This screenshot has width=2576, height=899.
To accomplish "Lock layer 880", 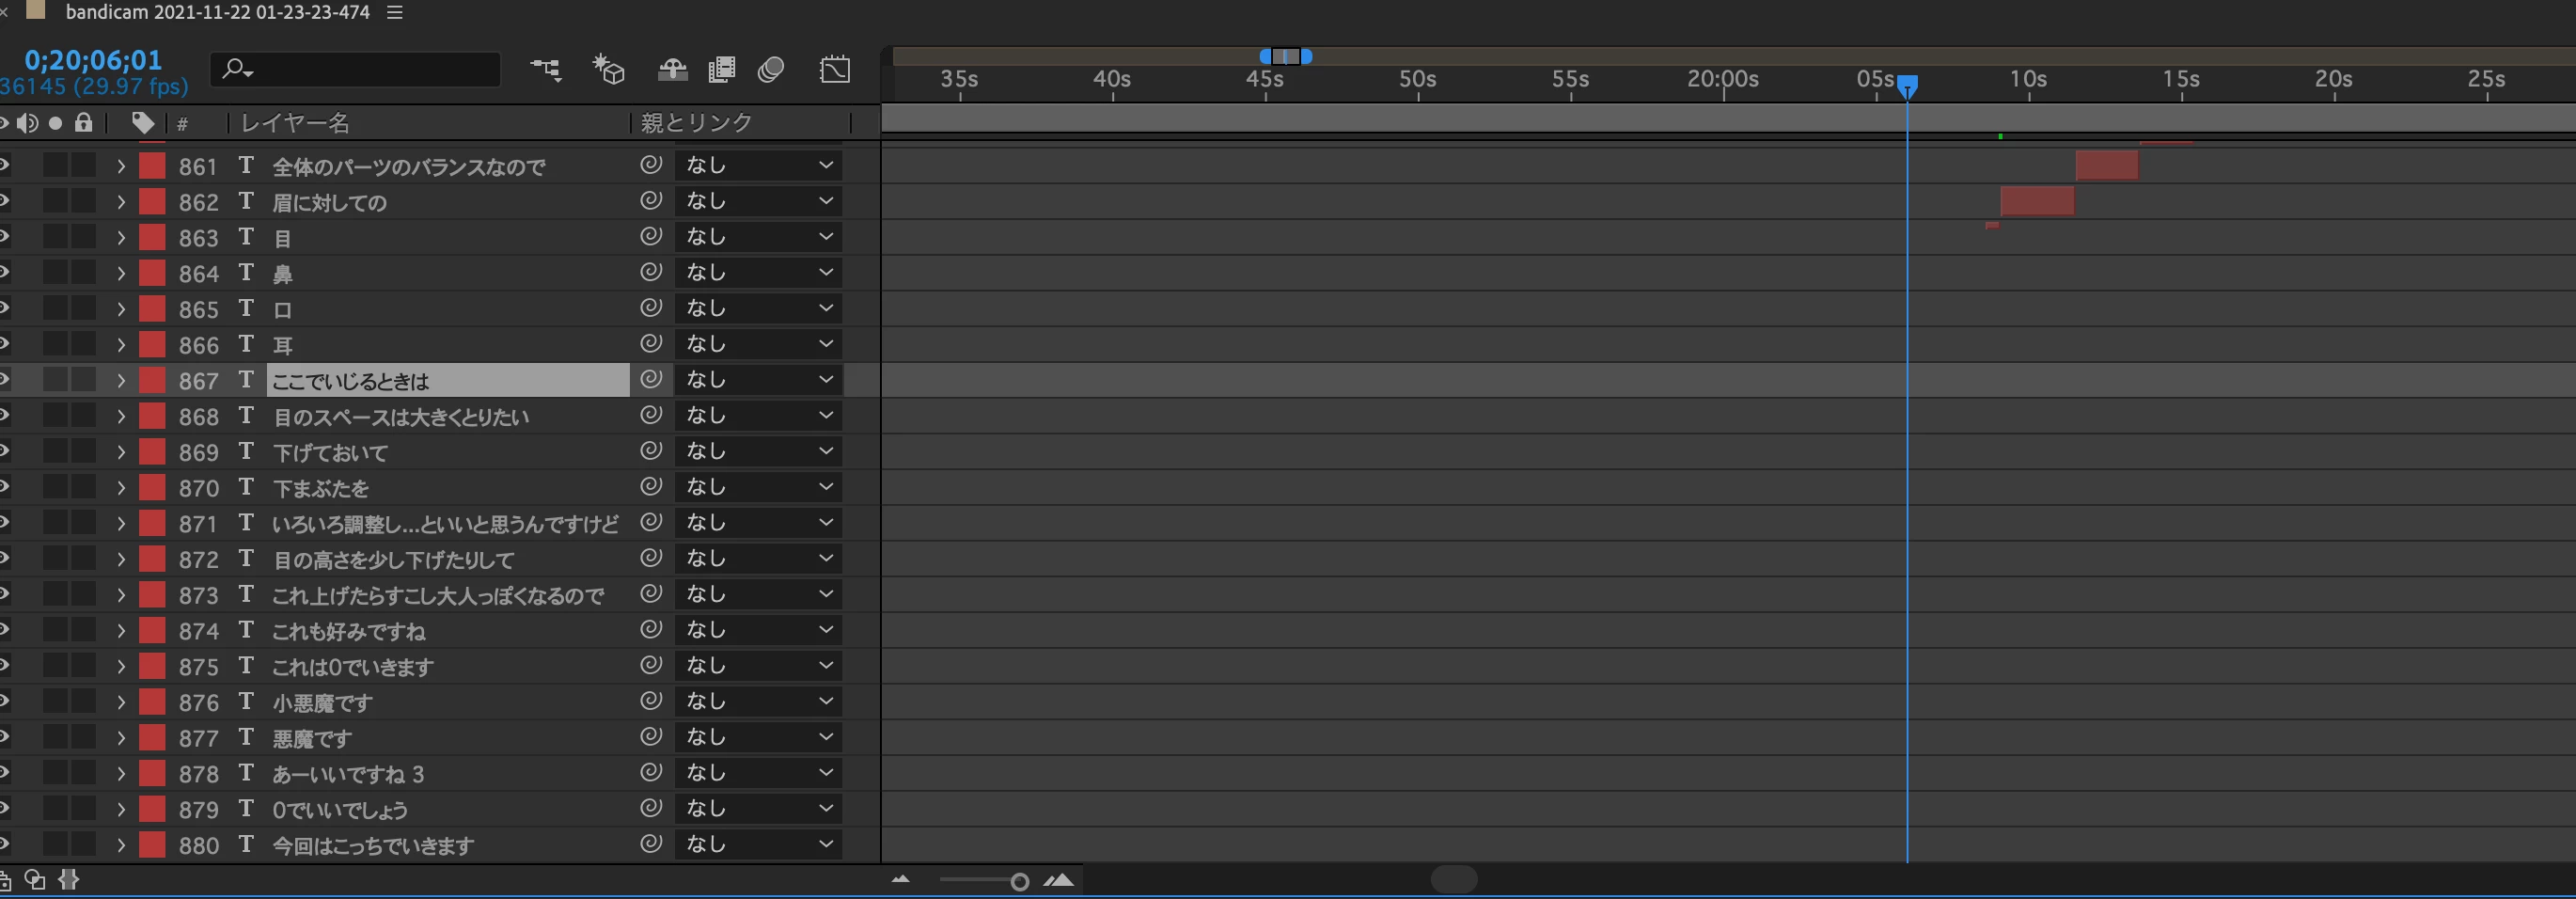I will coord(84,844).
